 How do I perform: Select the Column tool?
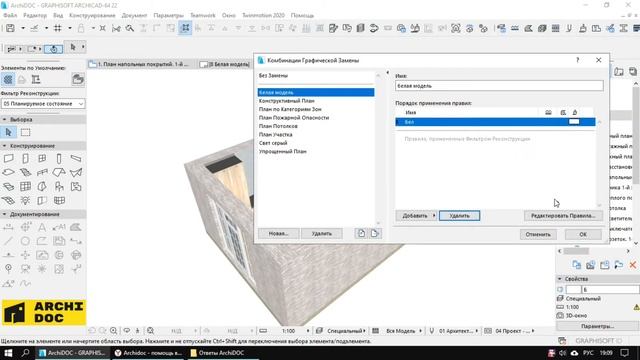click(x=59, y=158)
